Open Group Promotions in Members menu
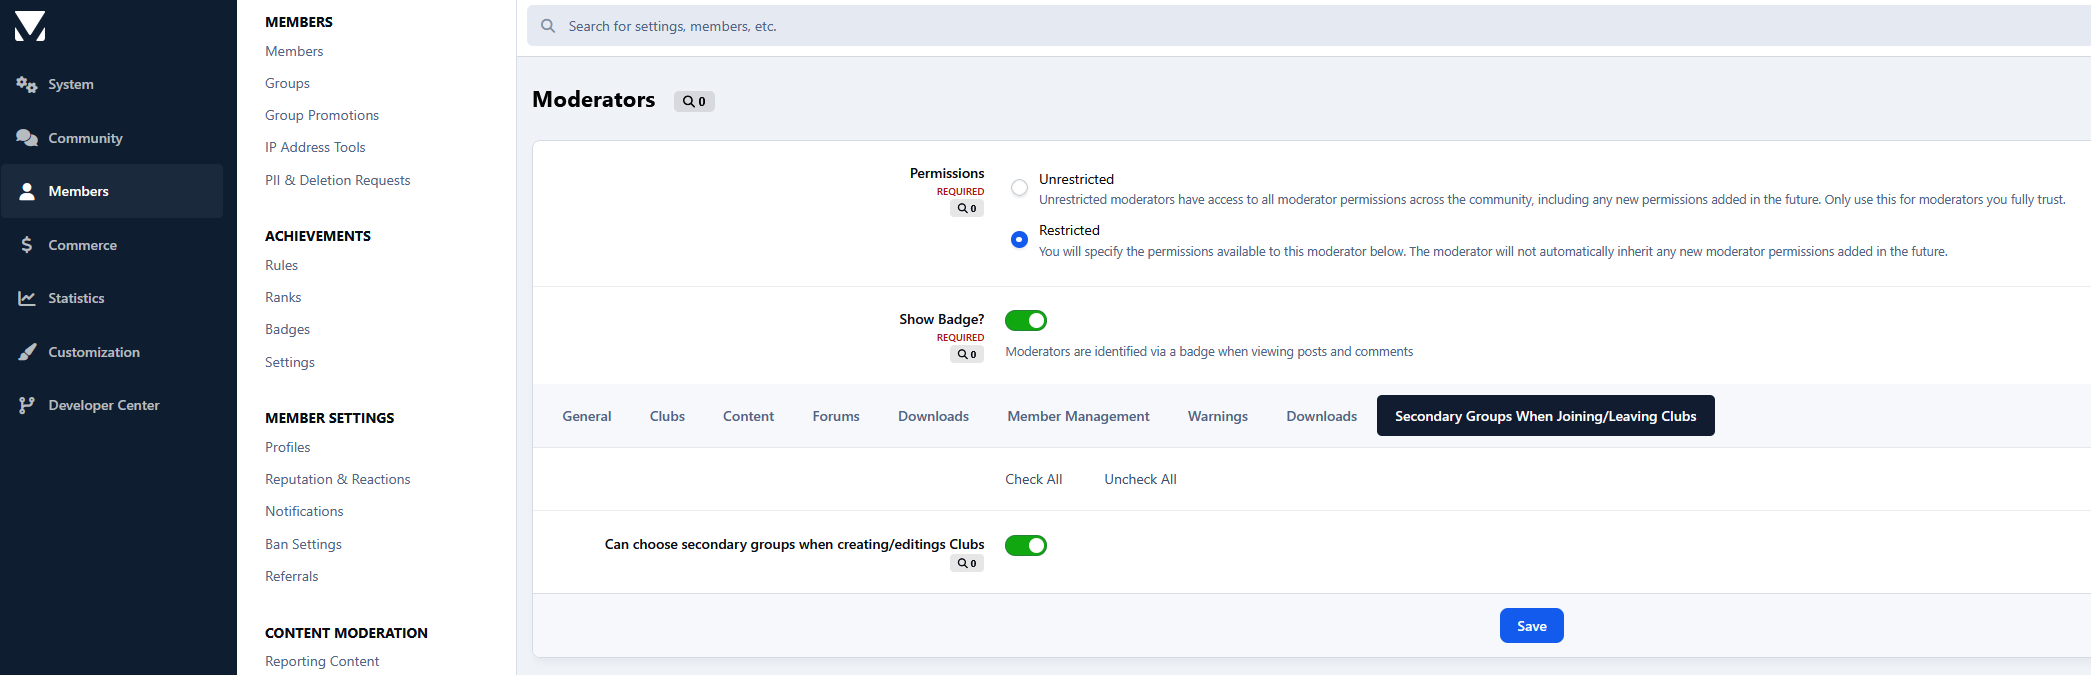2091x675 pixels. (x=322, y=115)
